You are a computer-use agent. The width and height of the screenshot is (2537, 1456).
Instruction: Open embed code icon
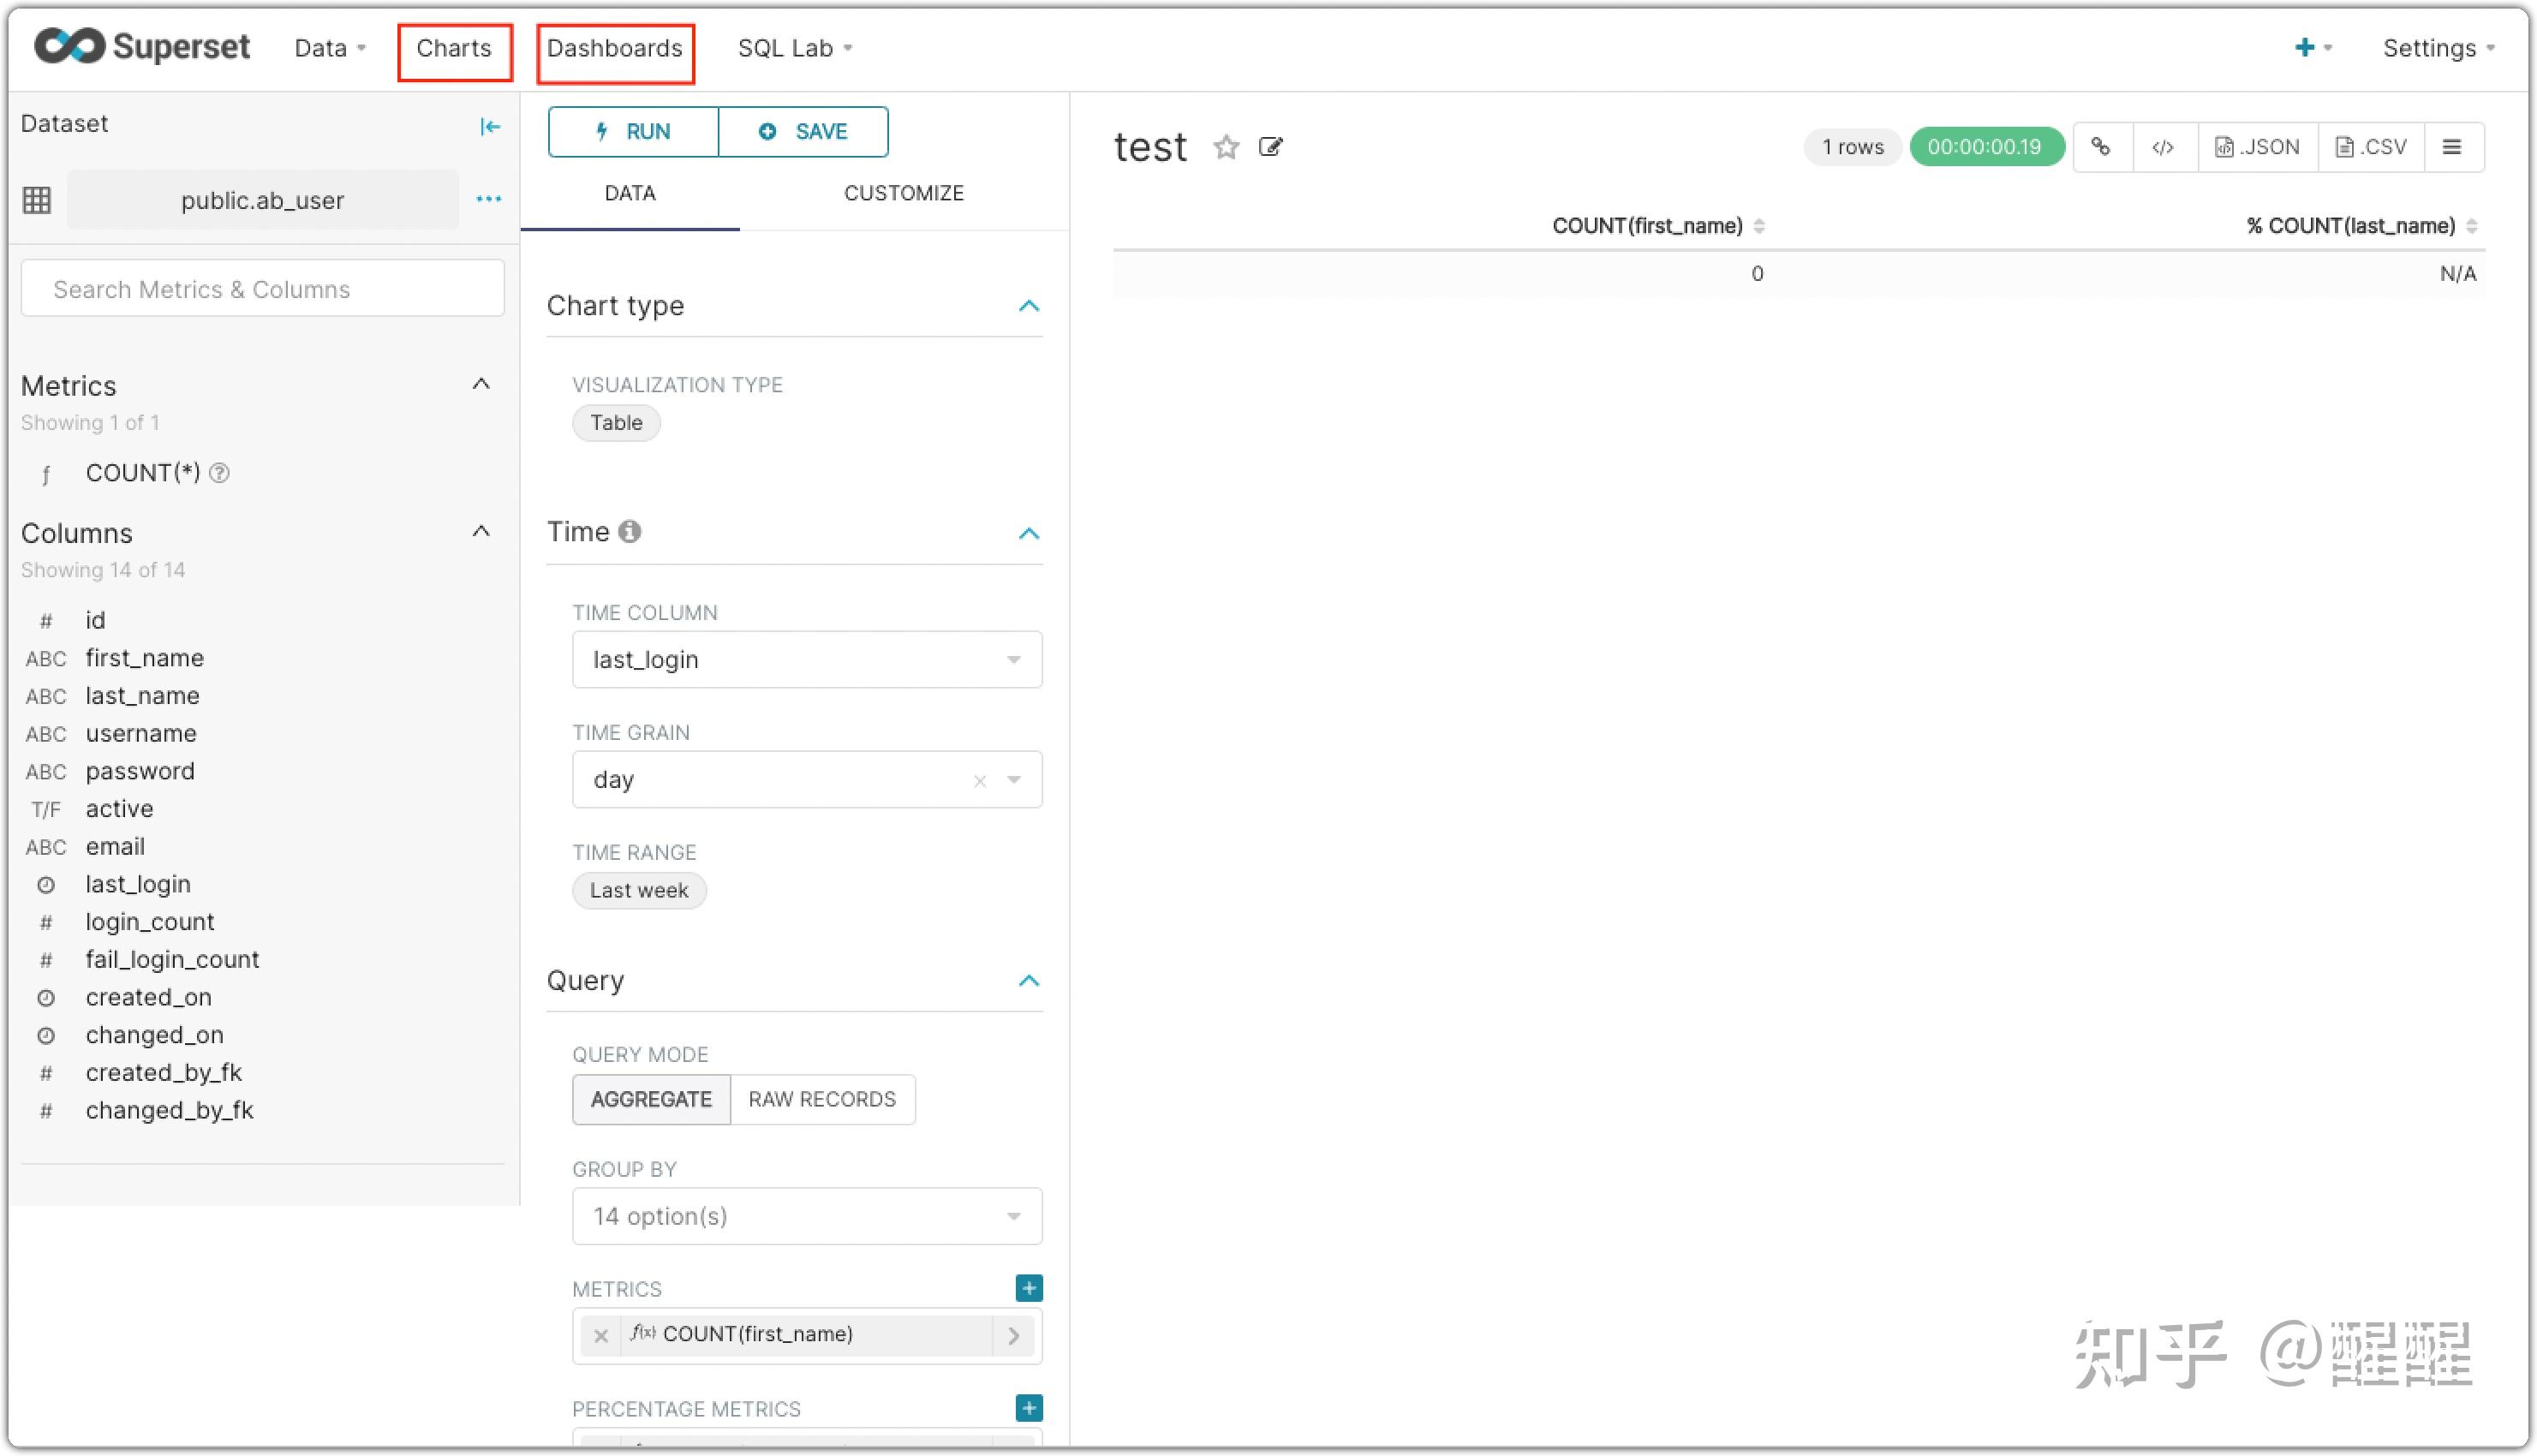tap(2162, 147)
